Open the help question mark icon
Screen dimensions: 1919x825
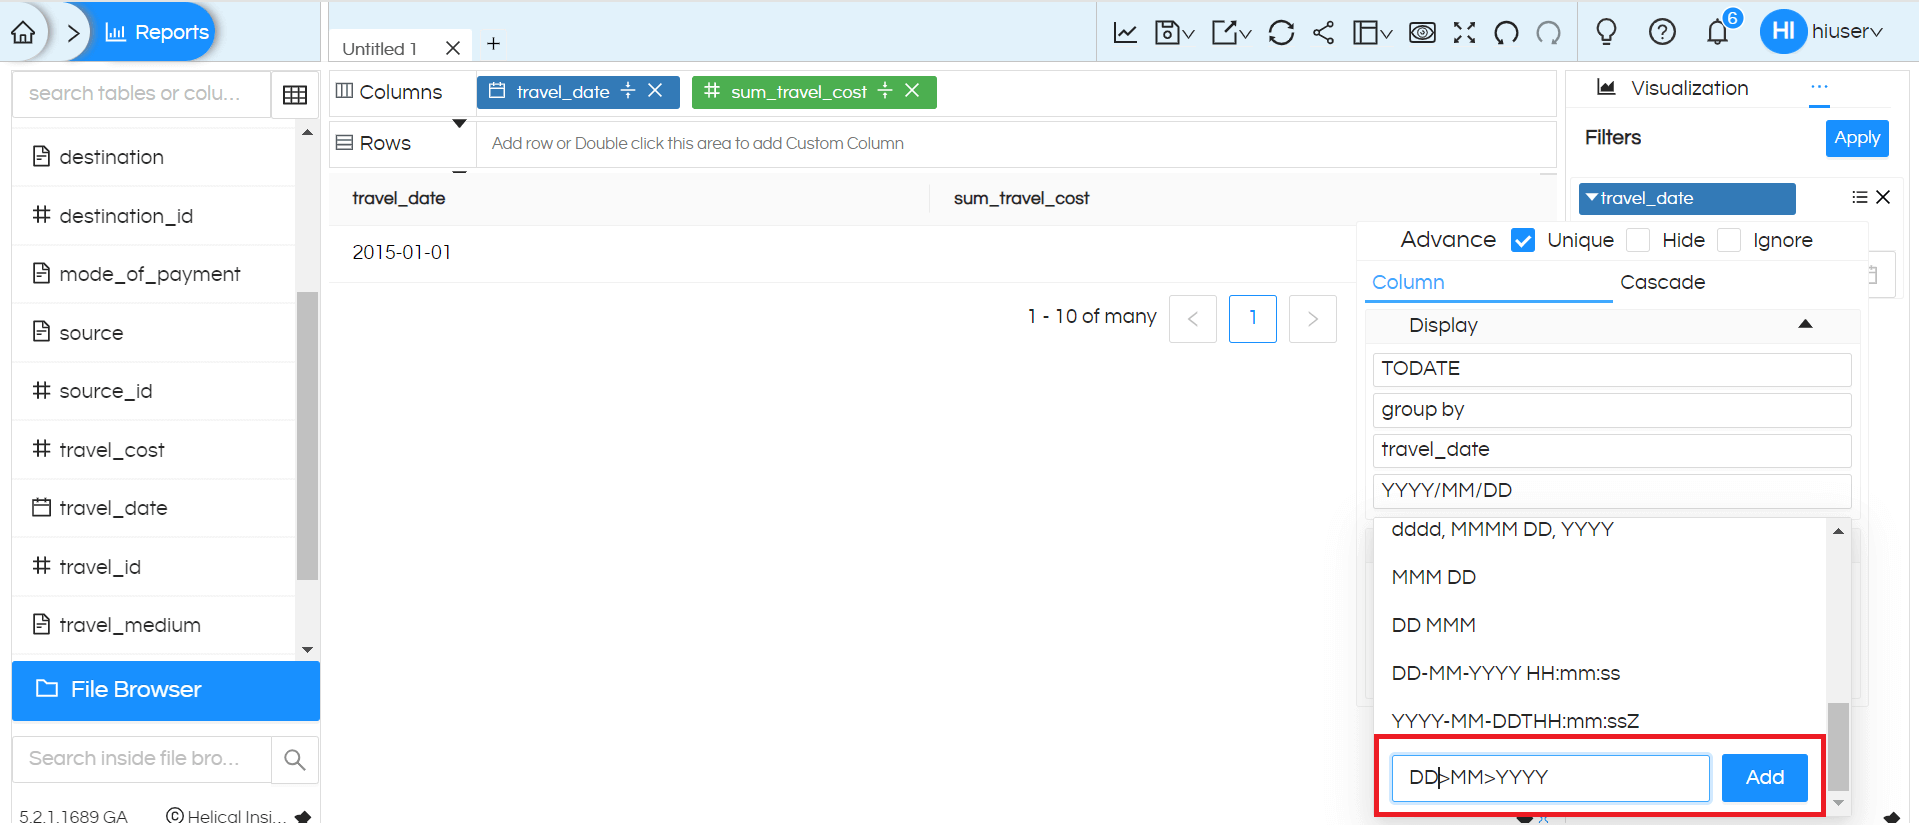point(1662,32)
